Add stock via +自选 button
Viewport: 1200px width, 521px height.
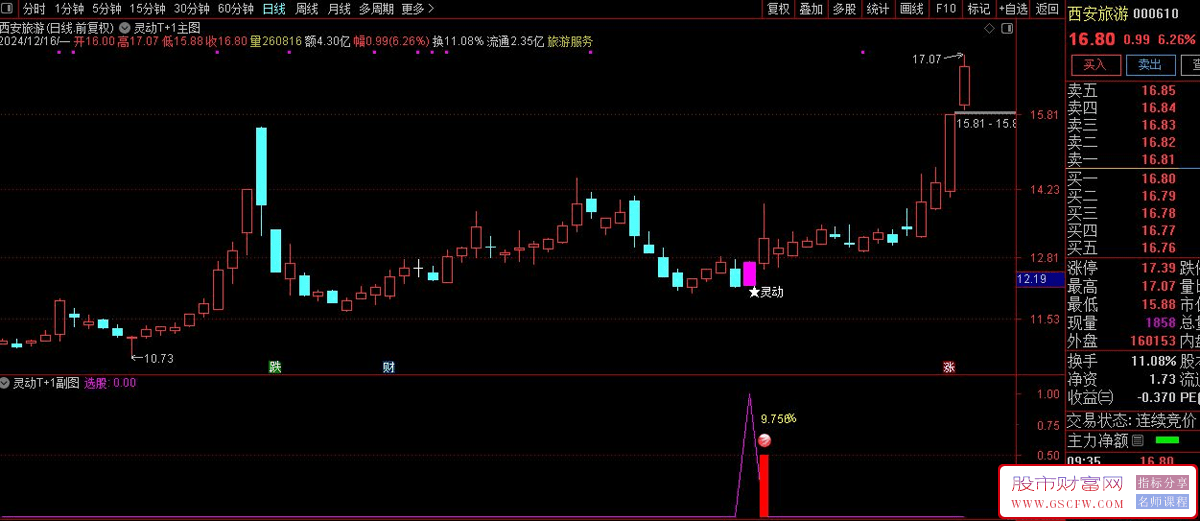click(1011, 9)
